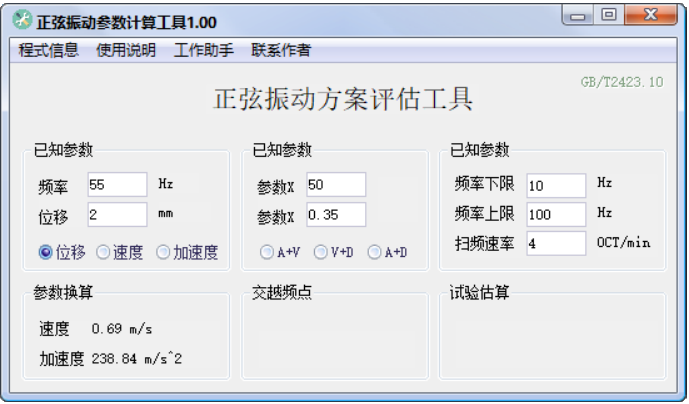Open the 程式信息 menu

click(48, 50)
